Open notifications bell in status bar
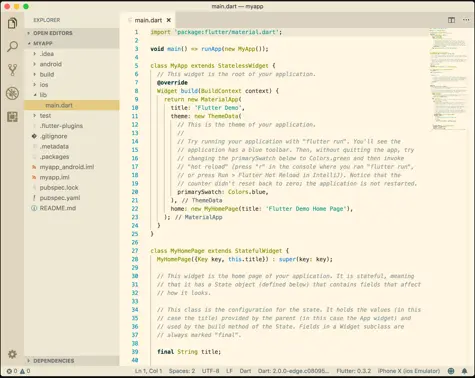The height and width of the screenshot is (378, 475). (464, 371)
